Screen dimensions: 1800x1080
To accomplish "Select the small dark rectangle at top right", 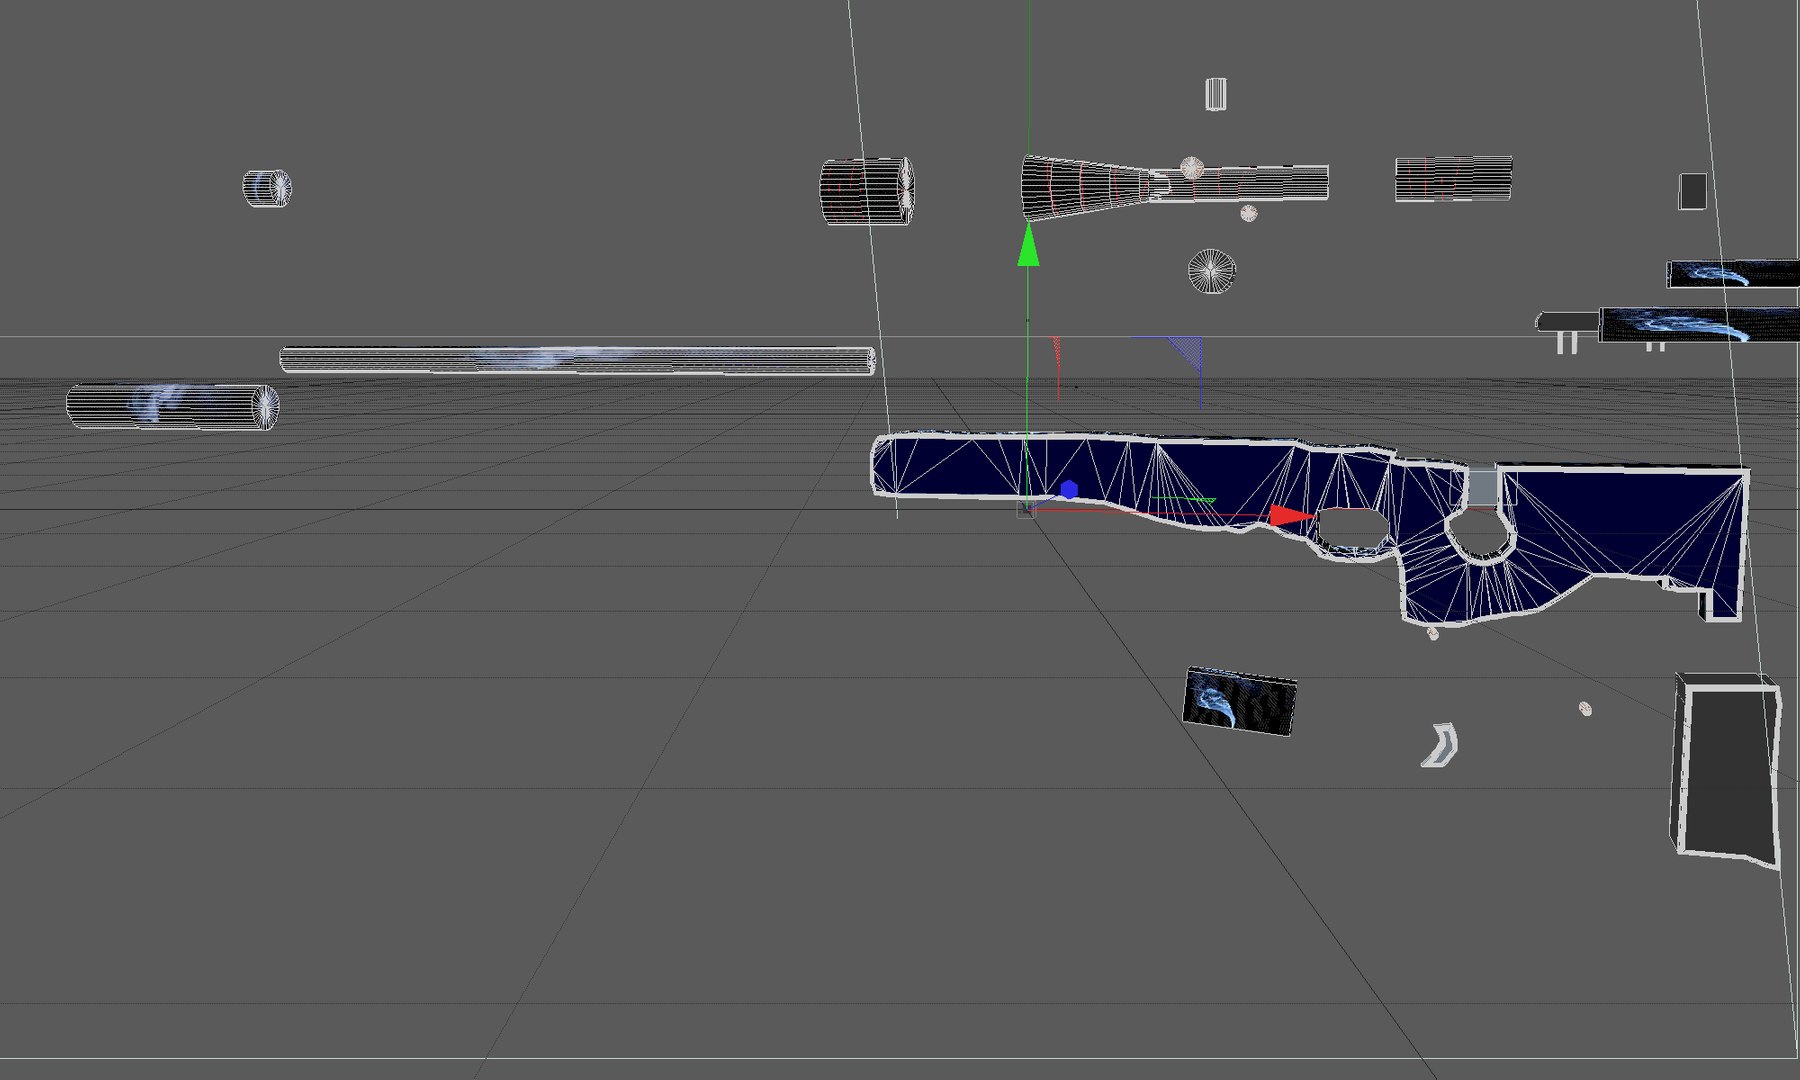I will pyautogui.click(x=1692, y=191).
